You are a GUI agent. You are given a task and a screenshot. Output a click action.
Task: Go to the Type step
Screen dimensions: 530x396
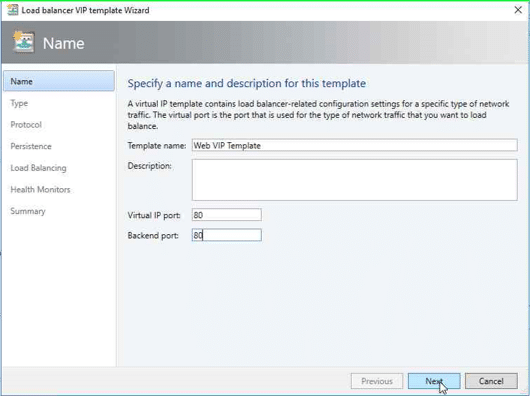click(x=19, y=103)
